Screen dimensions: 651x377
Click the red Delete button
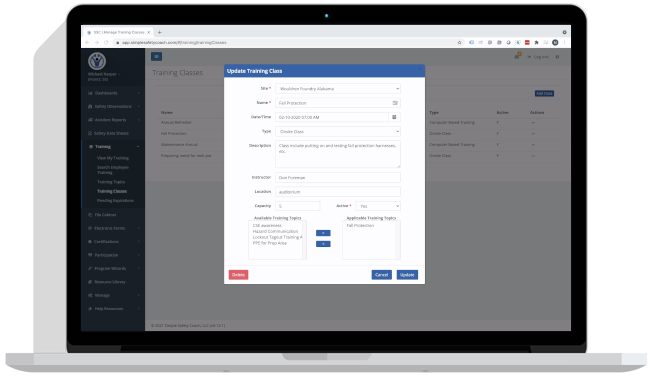[x=238, y=275]
